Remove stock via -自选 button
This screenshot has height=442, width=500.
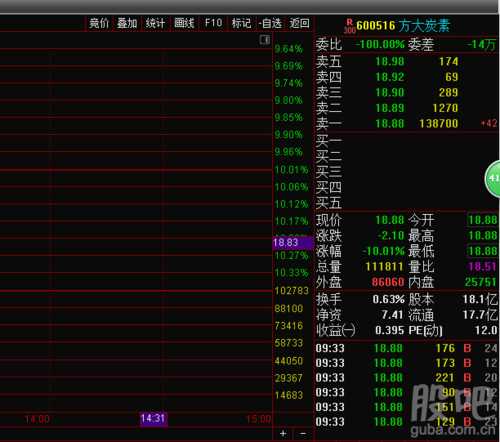[x=270, y=23]
